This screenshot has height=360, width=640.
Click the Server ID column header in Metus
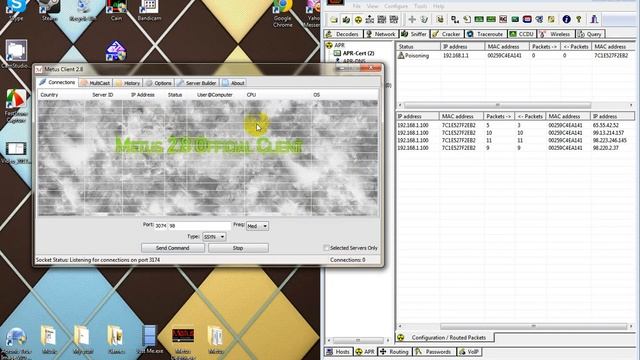pos(102,95)
